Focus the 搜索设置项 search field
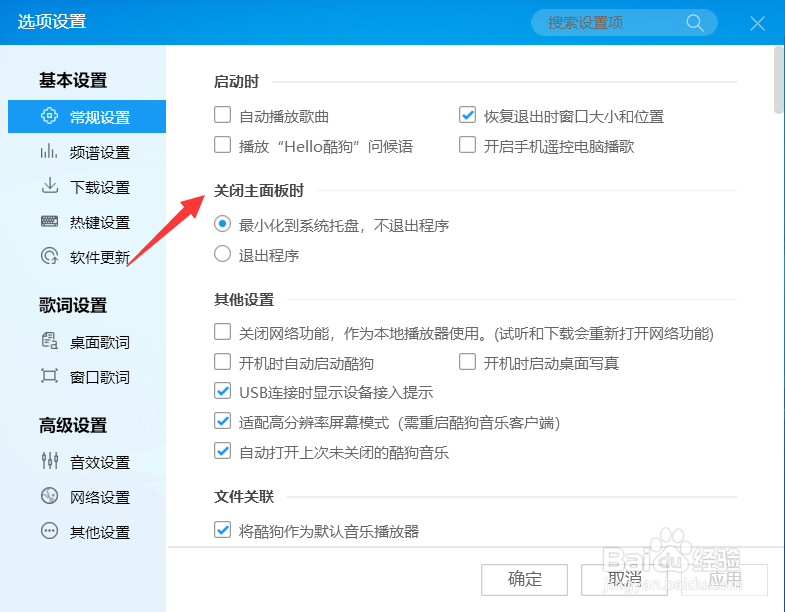Screen dimensions: 785x612 click(624, 23)
